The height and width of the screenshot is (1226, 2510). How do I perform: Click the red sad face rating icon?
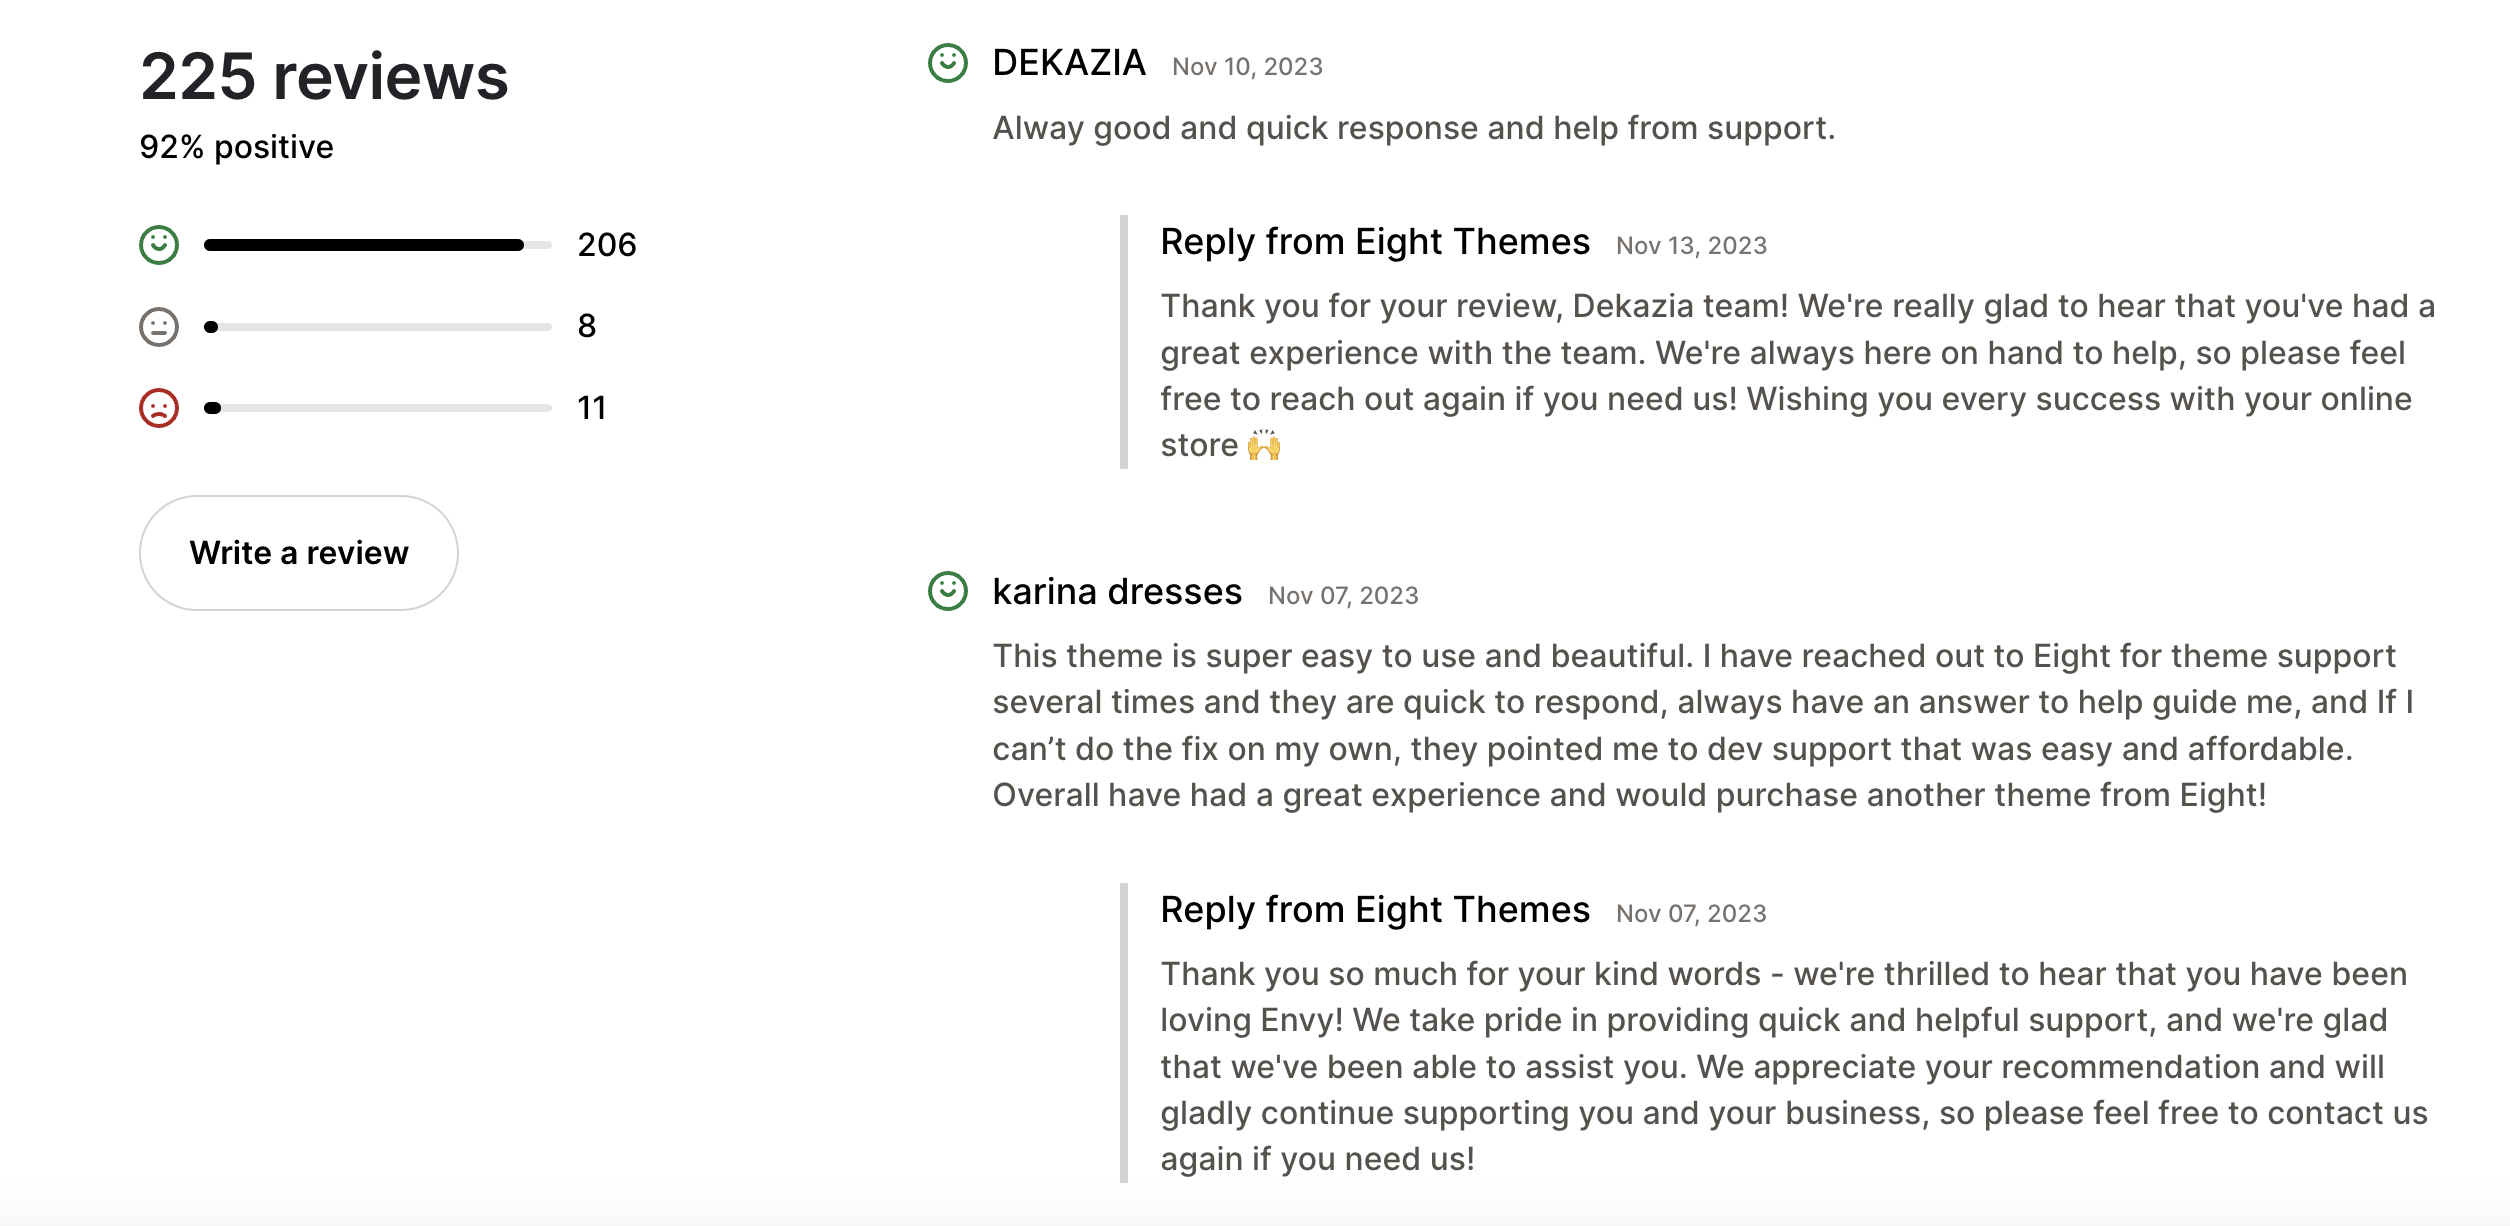click(159, 407)
